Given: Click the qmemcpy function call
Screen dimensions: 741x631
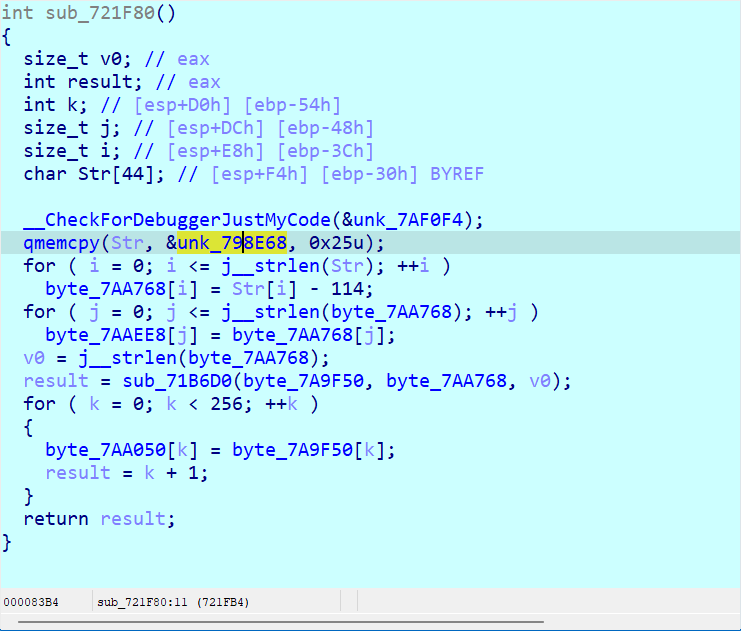Looking at the screenshot, I should 62,243.
